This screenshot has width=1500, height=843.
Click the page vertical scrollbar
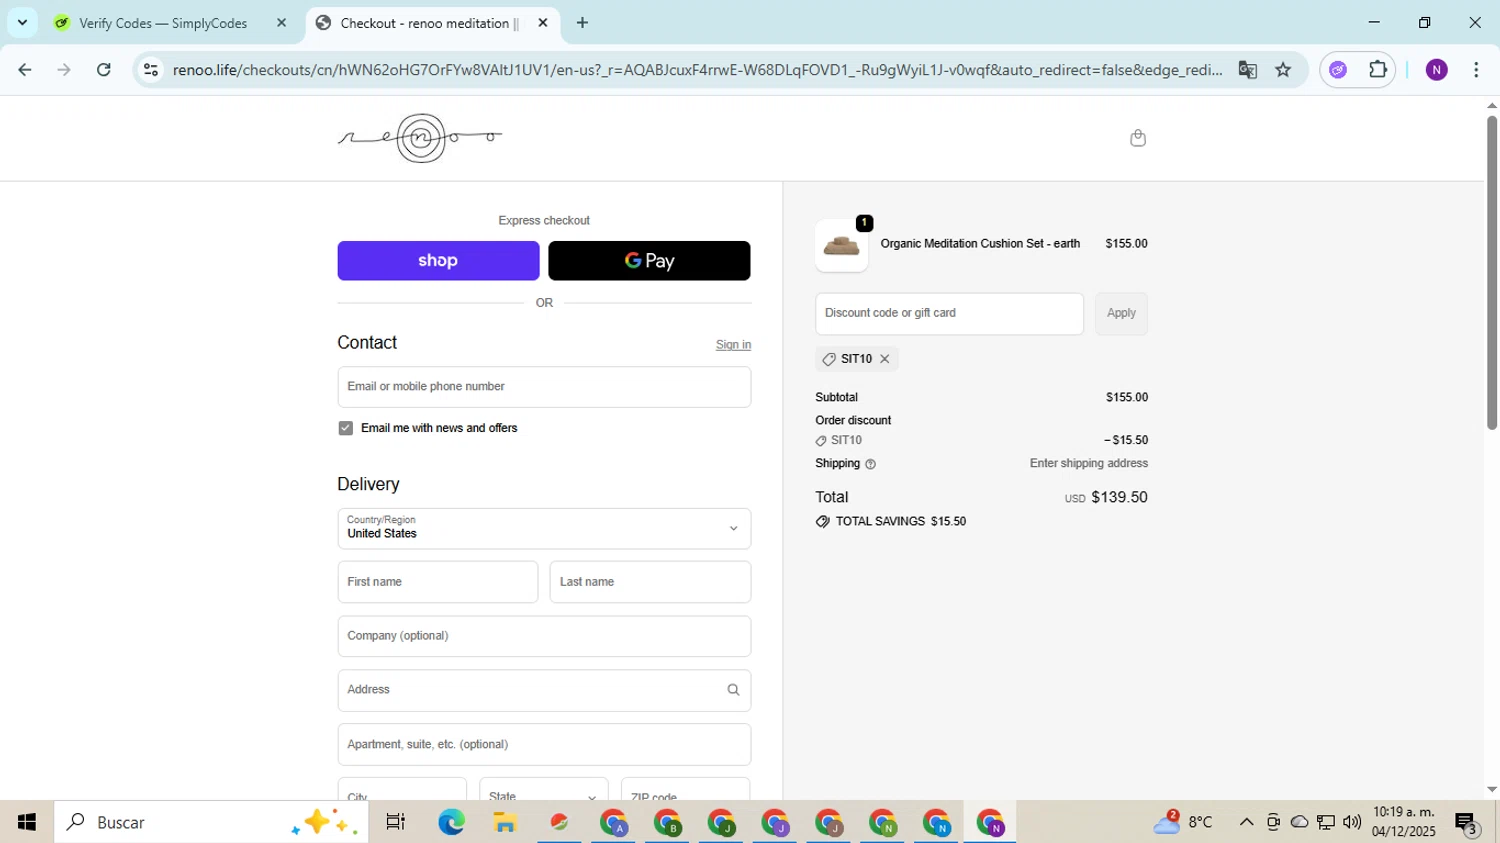tap(1492, 273)
